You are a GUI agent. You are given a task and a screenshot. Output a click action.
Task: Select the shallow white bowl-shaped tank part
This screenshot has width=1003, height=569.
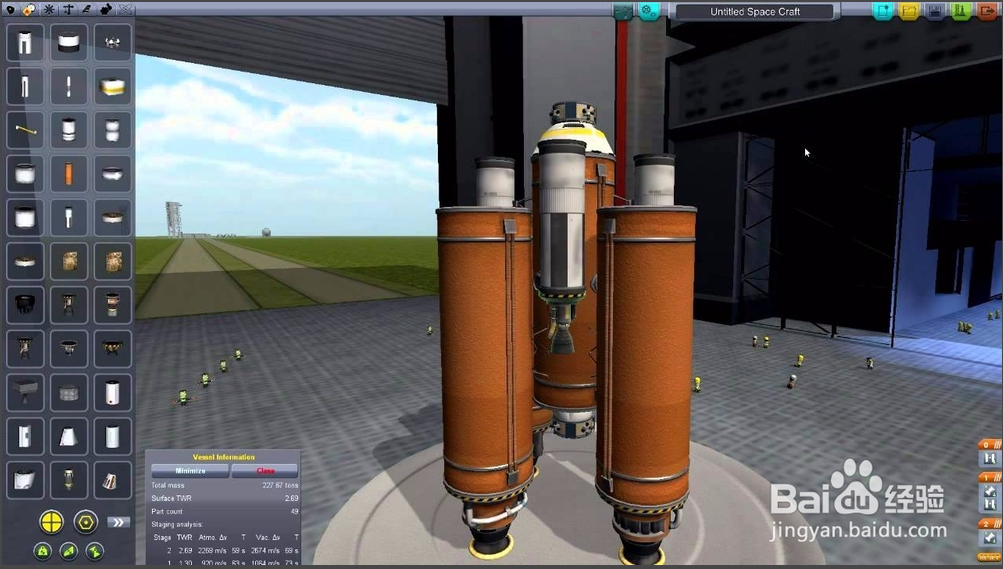[x=113, y=173]
